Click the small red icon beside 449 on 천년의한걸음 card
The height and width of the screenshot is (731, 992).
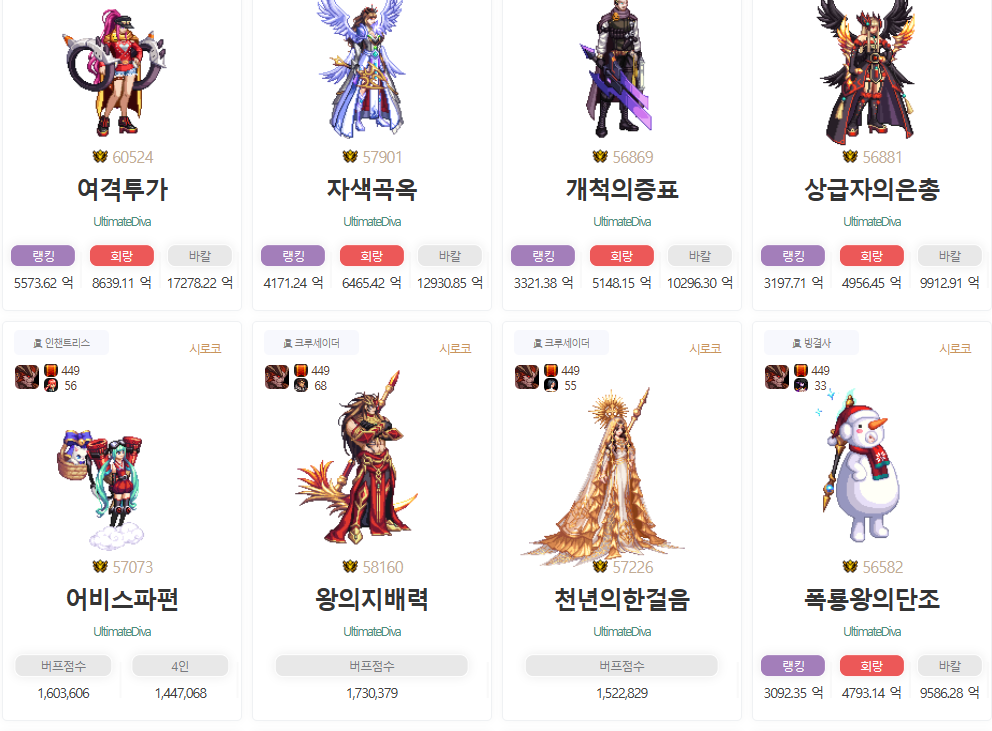[551, 370]
